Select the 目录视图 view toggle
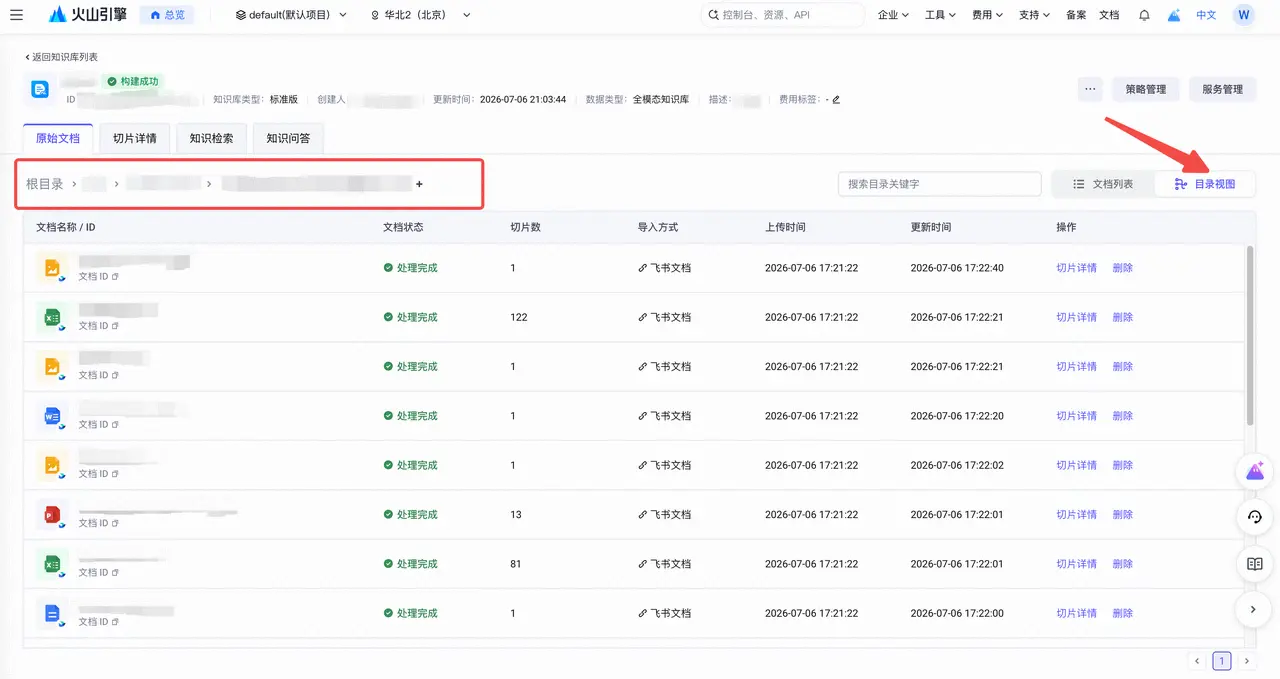This screenshot has width=1280, height=679. coord(1205,184)
